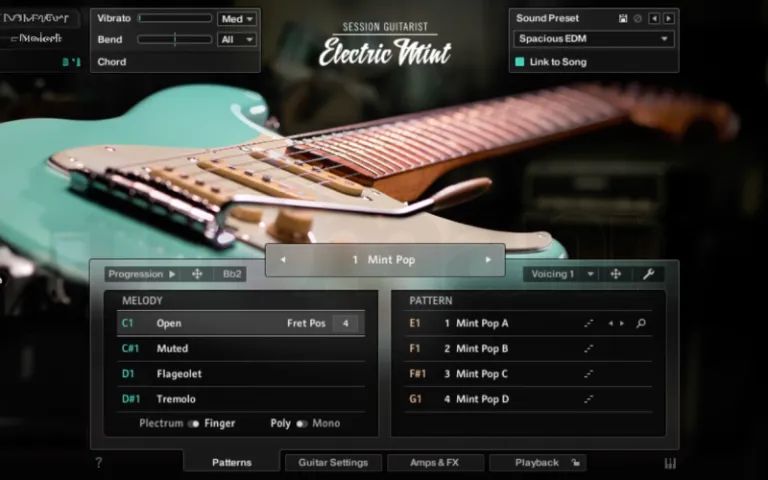Select the Tremolo melody articulation
768x480 pixels.
pos(241,399)
